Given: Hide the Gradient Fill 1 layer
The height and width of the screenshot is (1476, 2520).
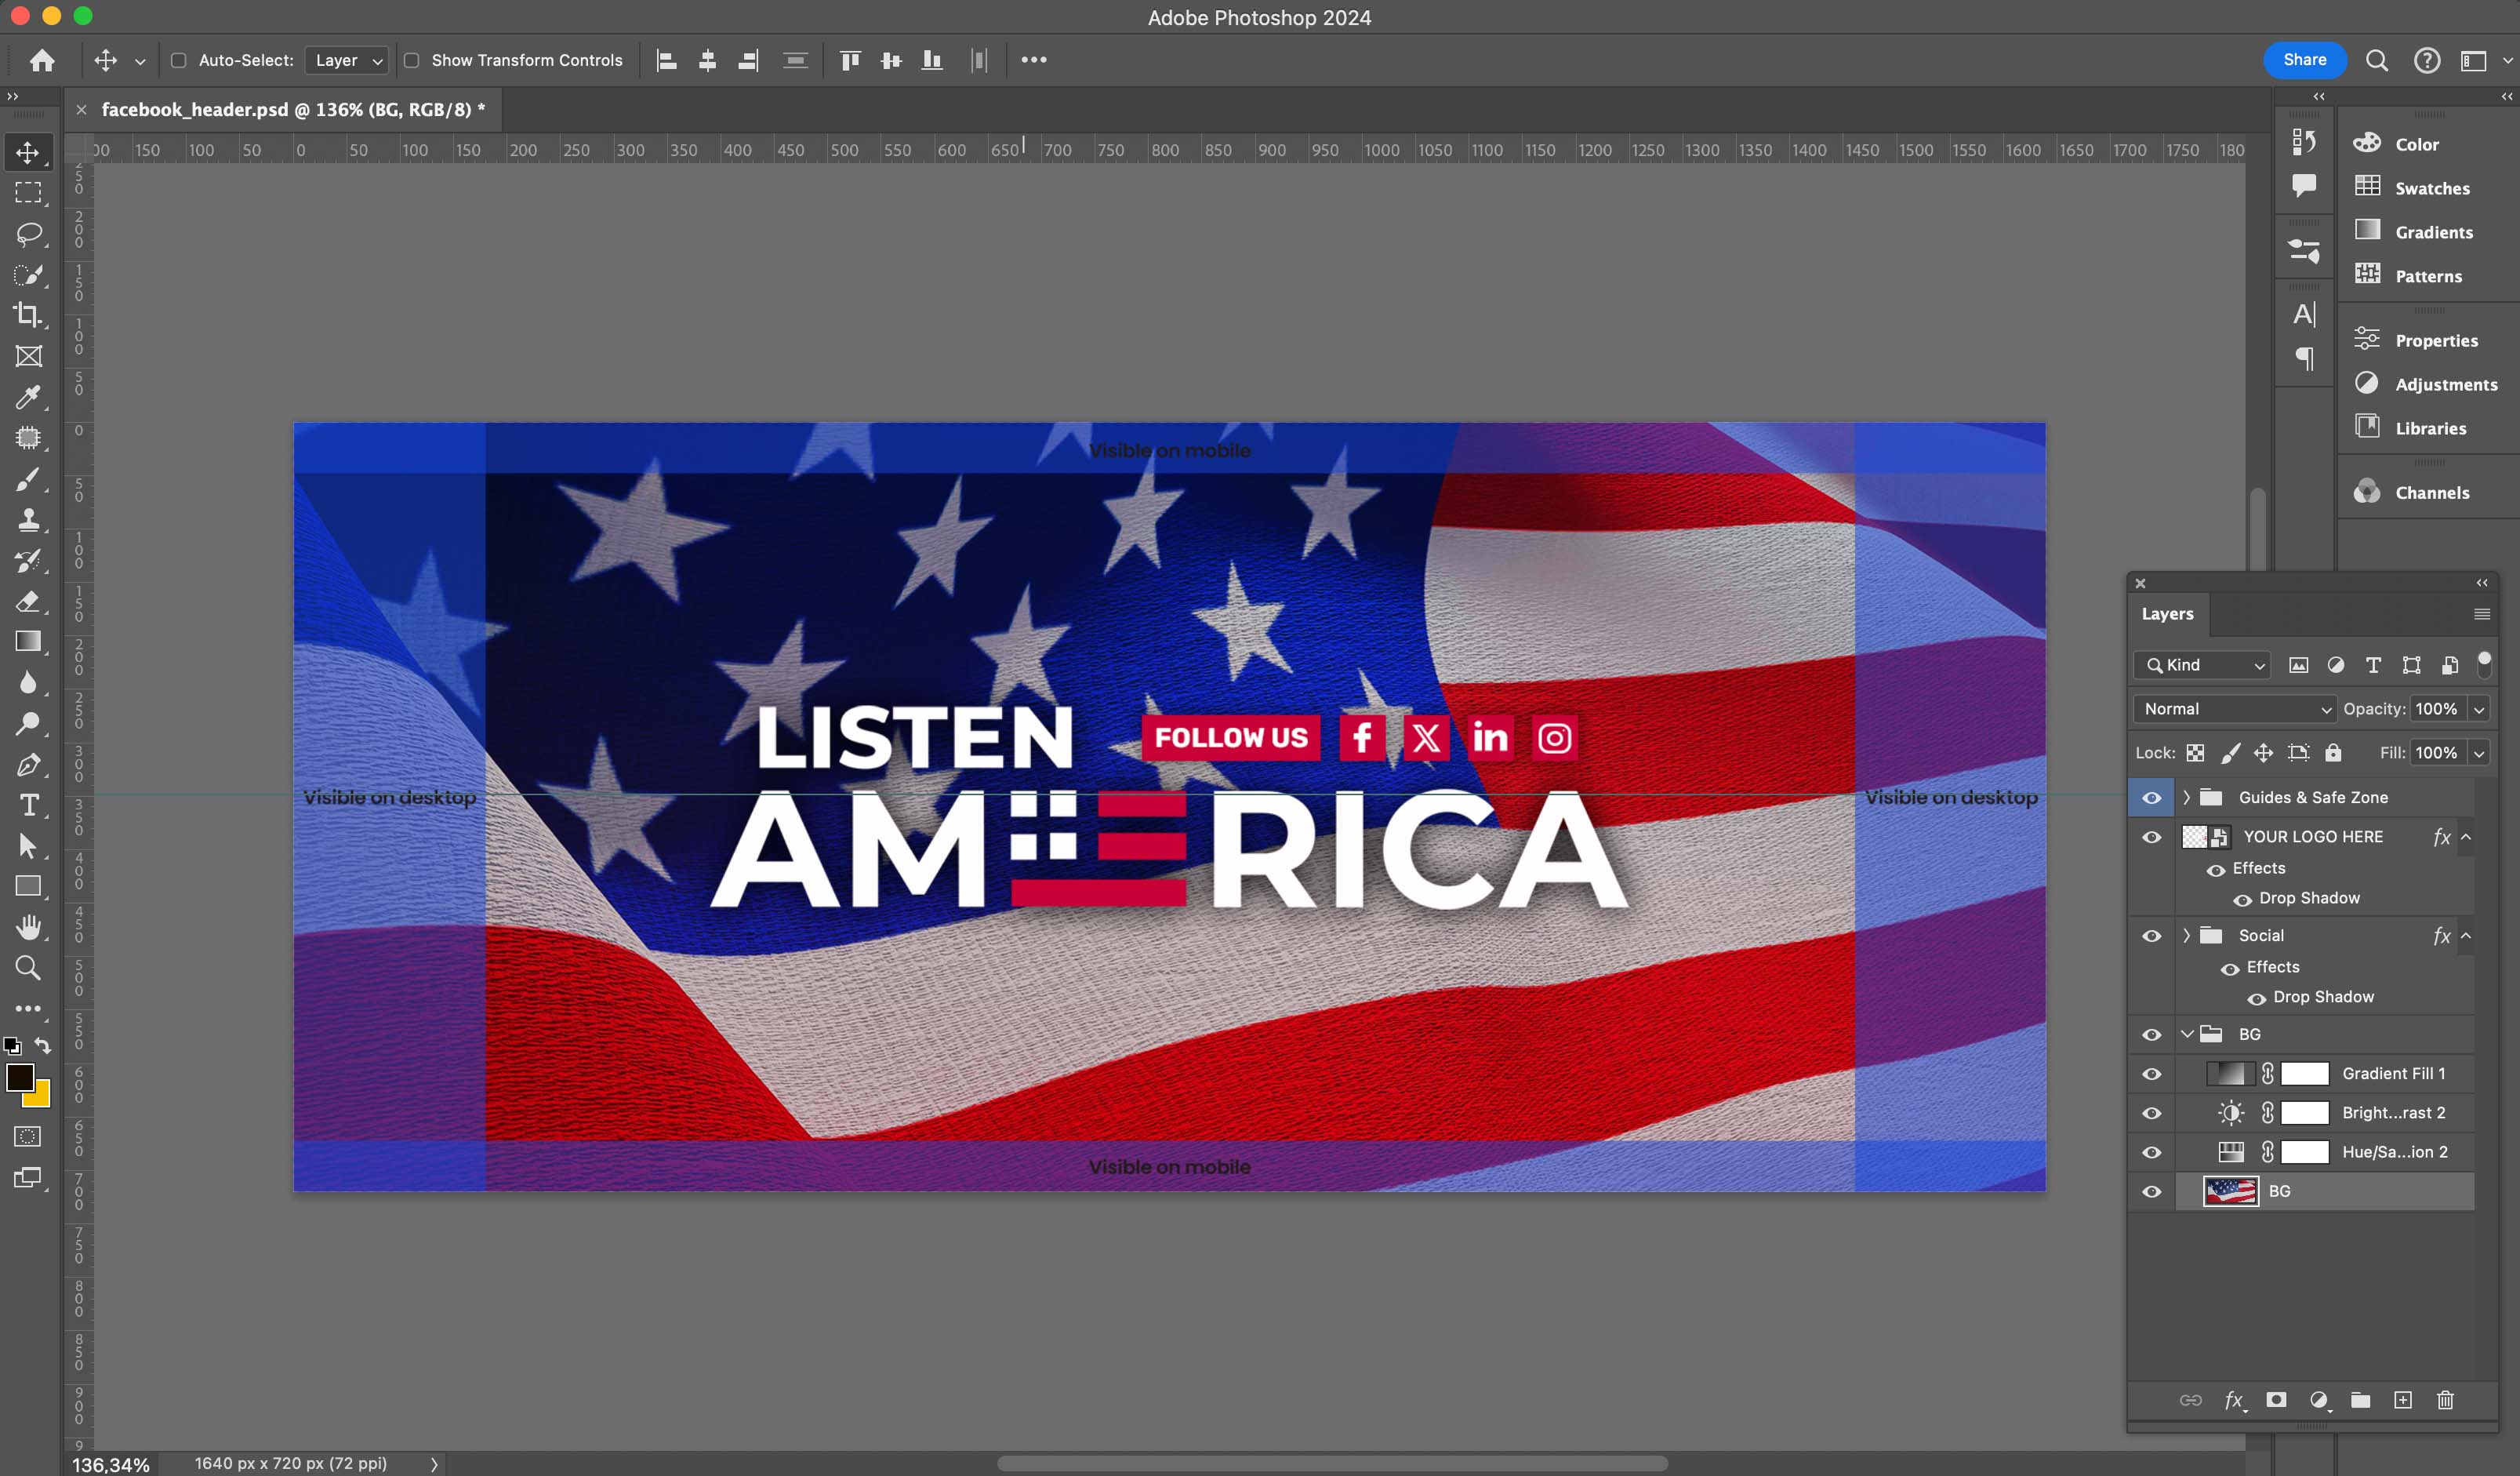Looking at the screenshot, I should pyautogui.click(x=2152, y=1074).
